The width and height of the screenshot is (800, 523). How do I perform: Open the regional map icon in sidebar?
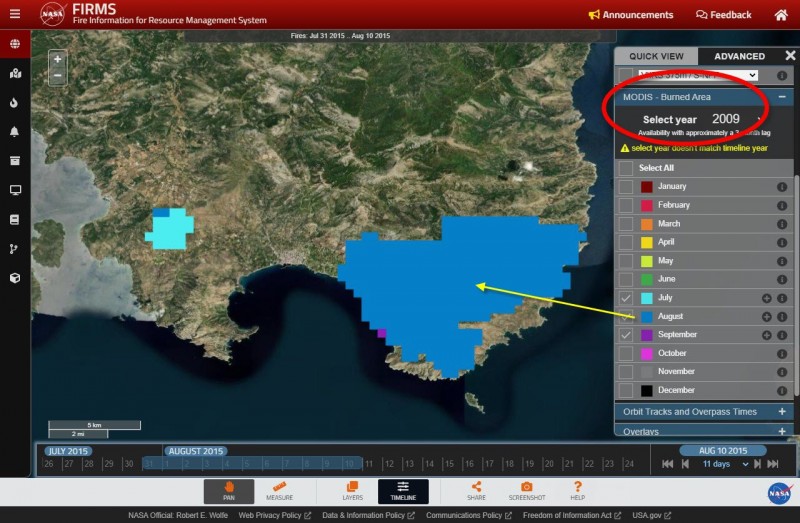(15, 73)
